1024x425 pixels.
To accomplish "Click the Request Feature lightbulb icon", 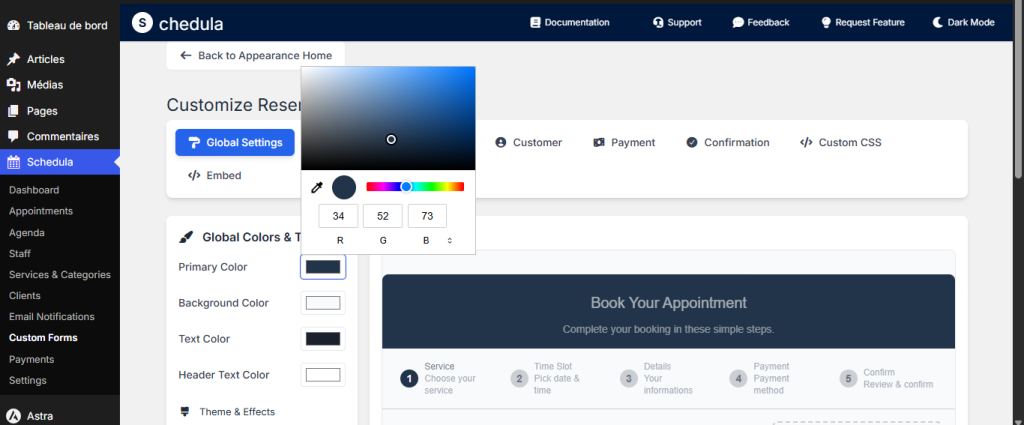I will (x=826, y=22).
